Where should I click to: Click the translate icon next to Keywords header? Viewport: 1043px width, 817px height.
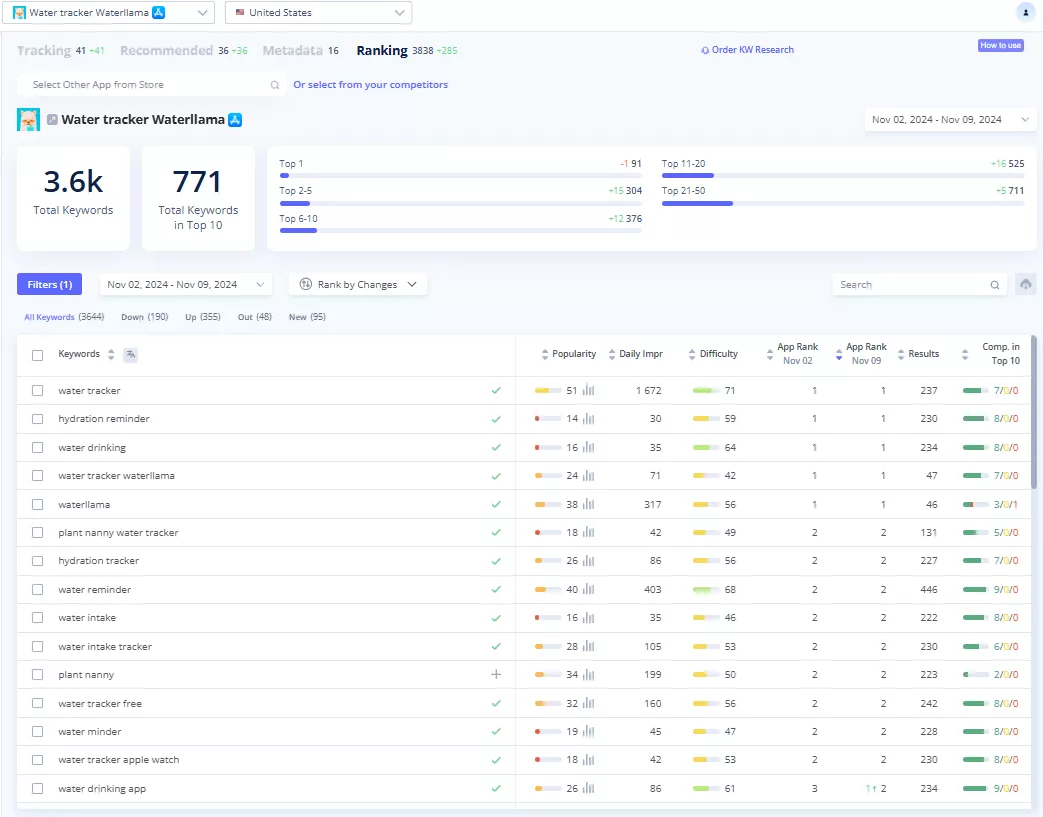130,354
